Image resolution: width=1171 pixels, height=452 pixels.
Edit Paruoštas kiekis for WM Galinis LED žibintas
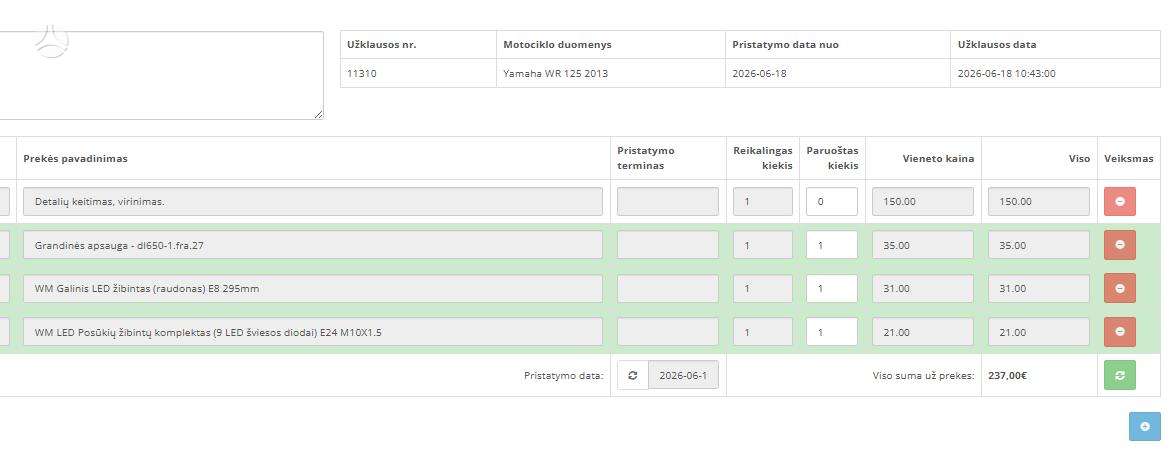coord(832,288)
